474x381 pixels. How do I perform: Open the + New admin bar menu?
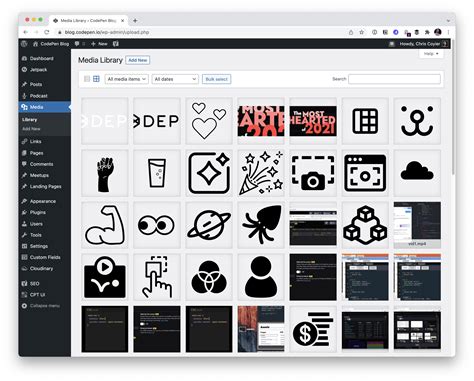pyautogui.click(x=99, y=44)
